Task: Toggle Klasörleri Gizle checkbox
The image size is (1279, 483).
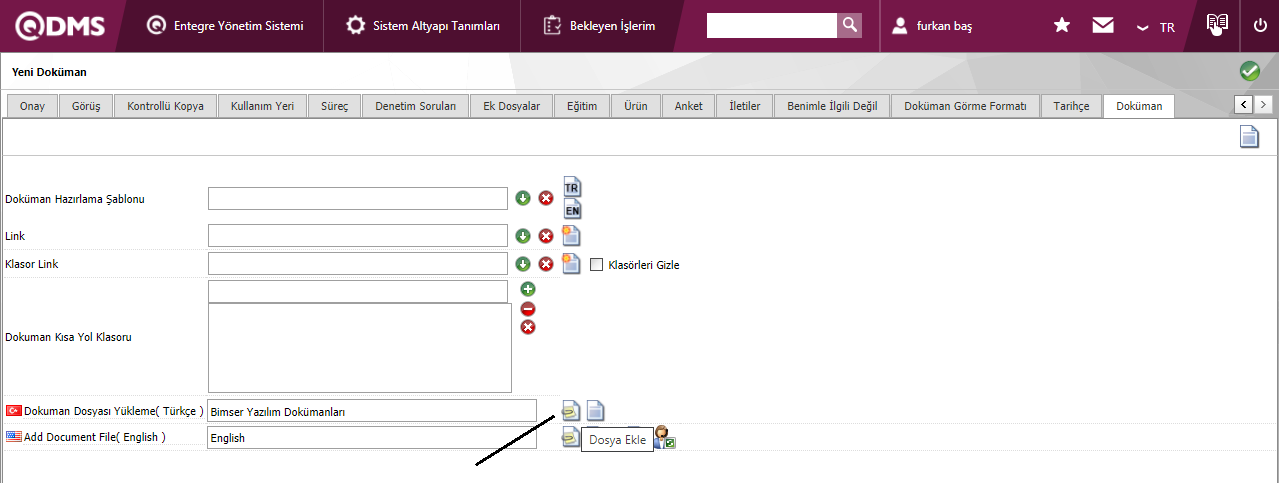Action: (x=597, y=265)
